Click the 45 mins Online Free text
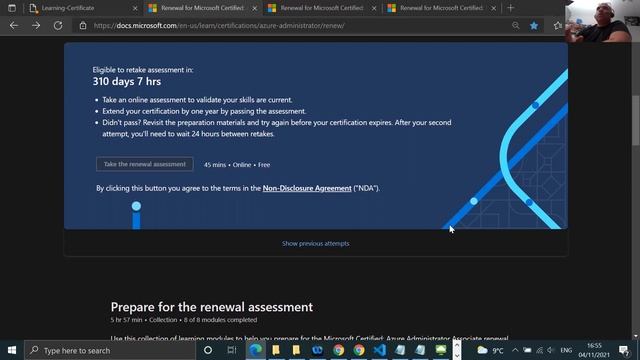Screen dimensions: 640x360 237,165
